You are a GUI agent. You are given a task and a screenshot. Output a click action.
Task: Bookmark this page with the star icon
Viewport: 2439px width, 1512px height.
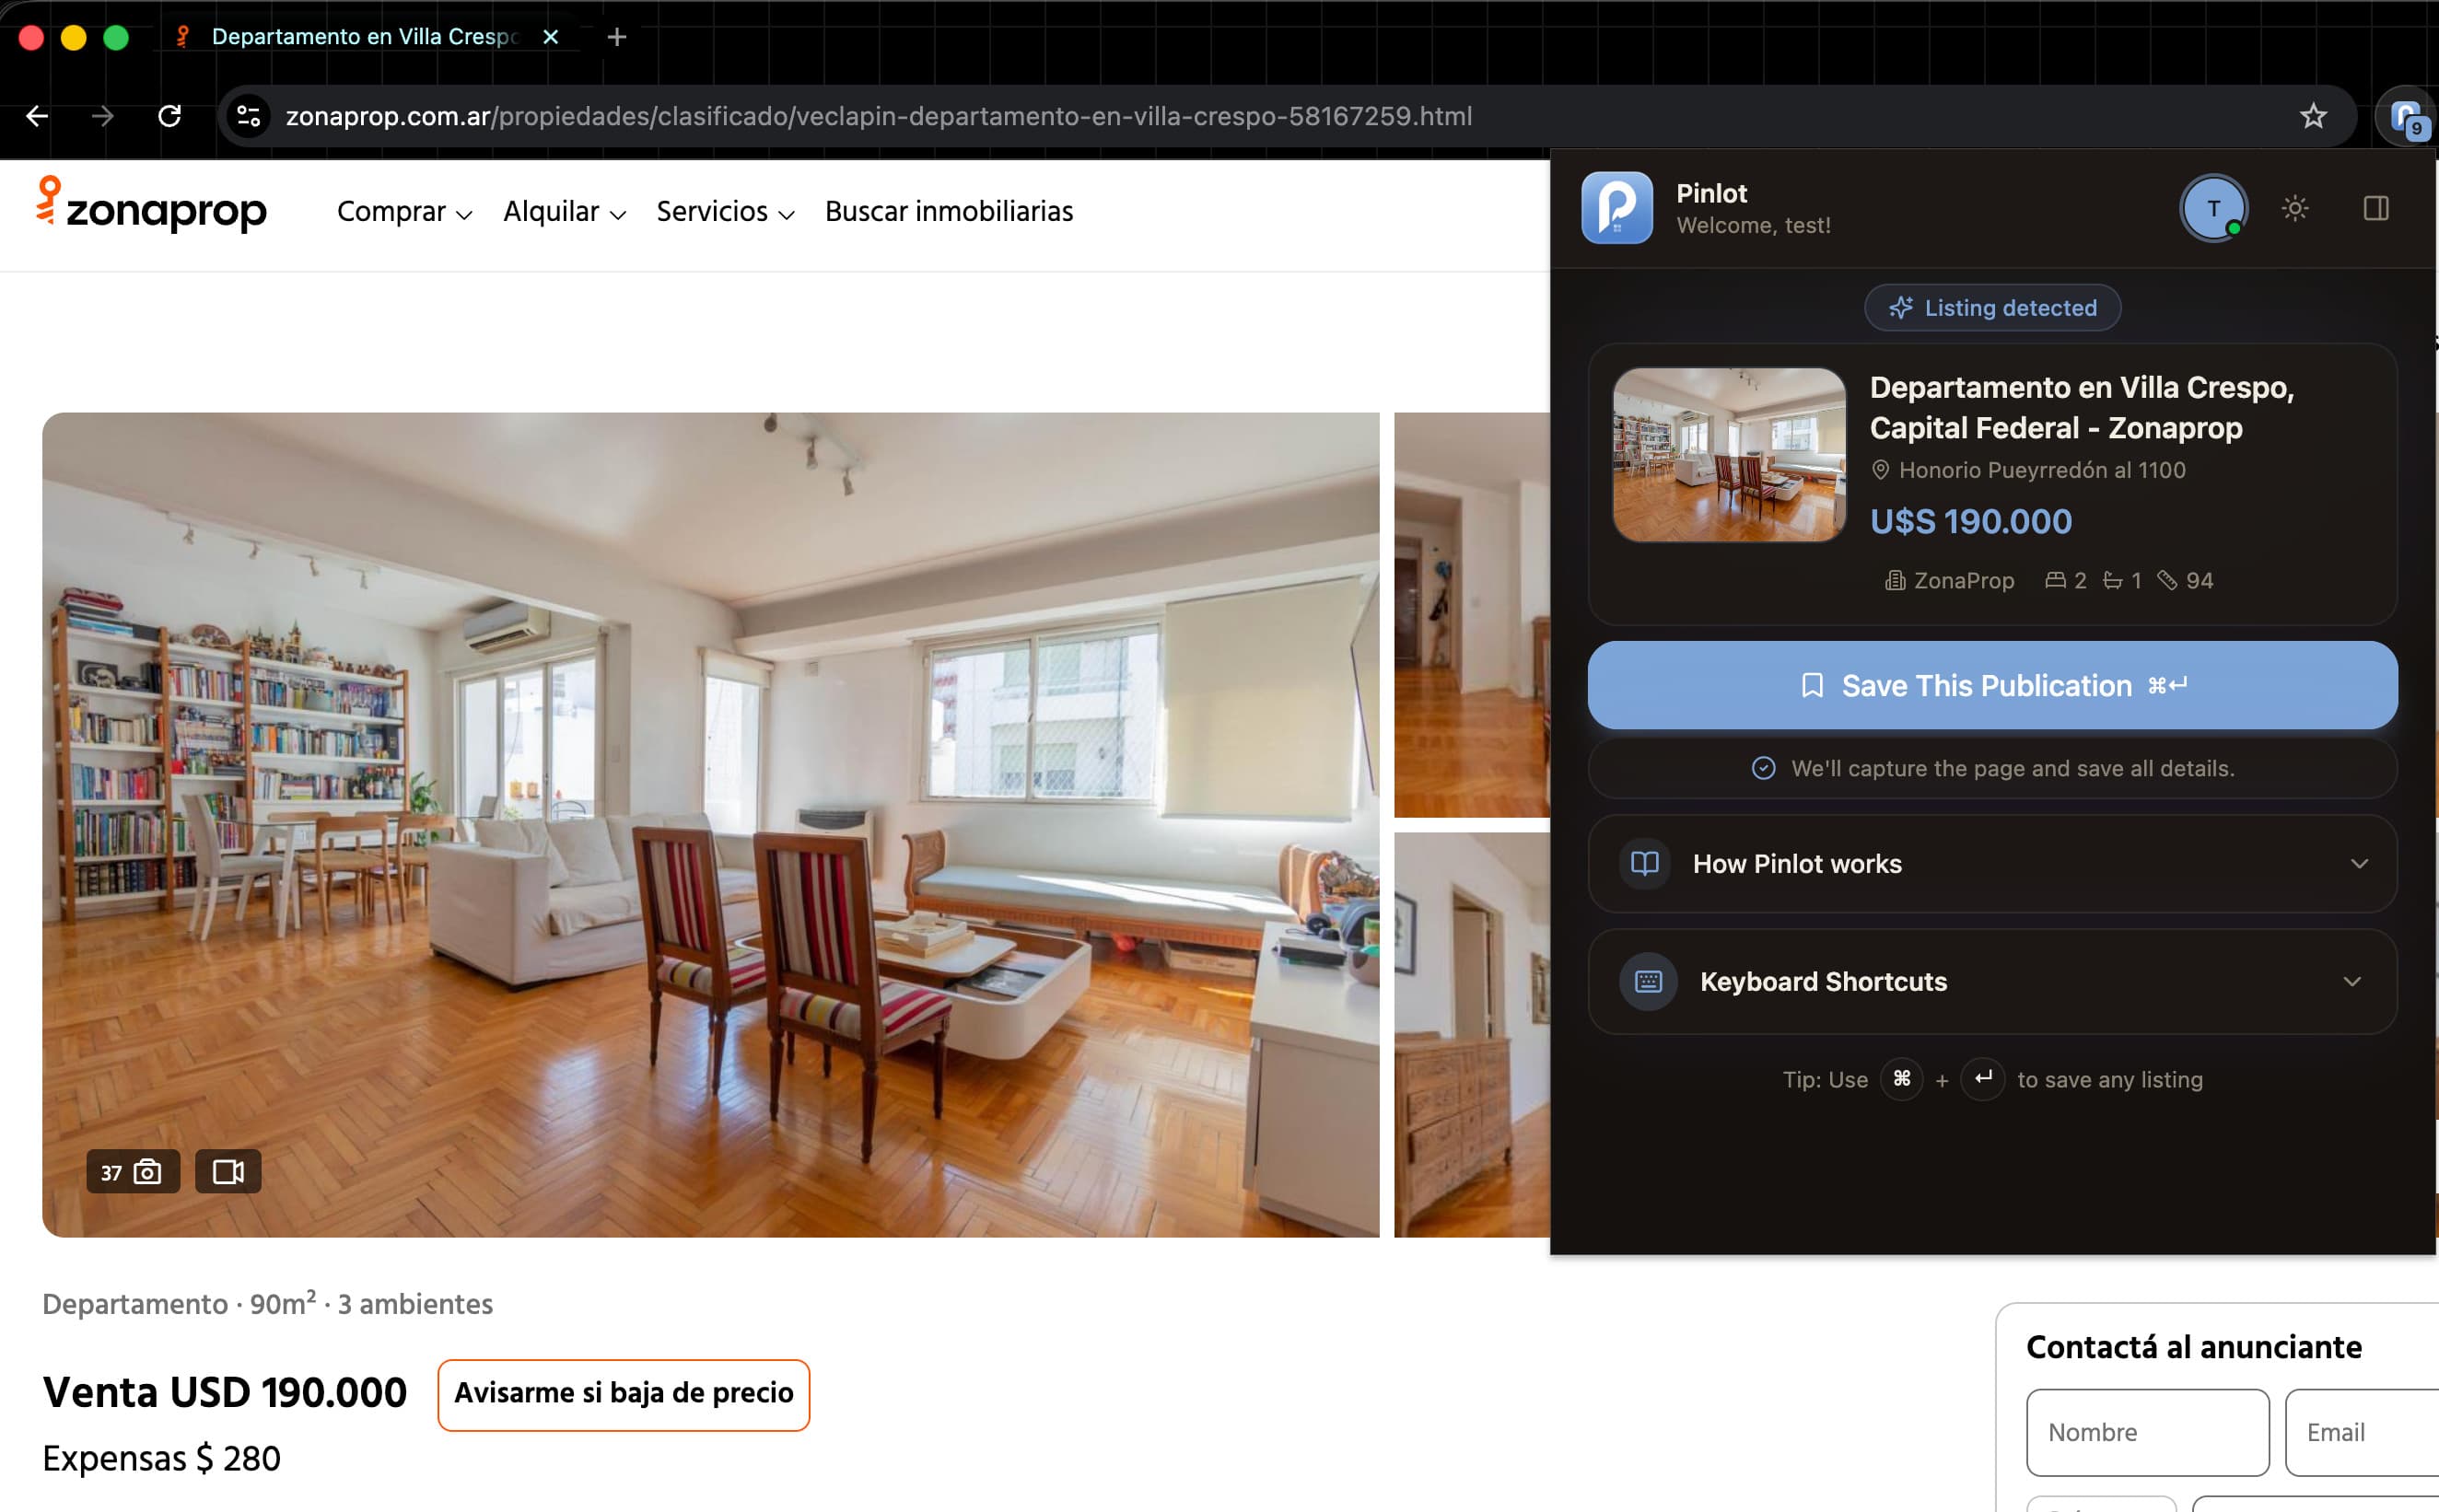click(x=2313, y=117)
